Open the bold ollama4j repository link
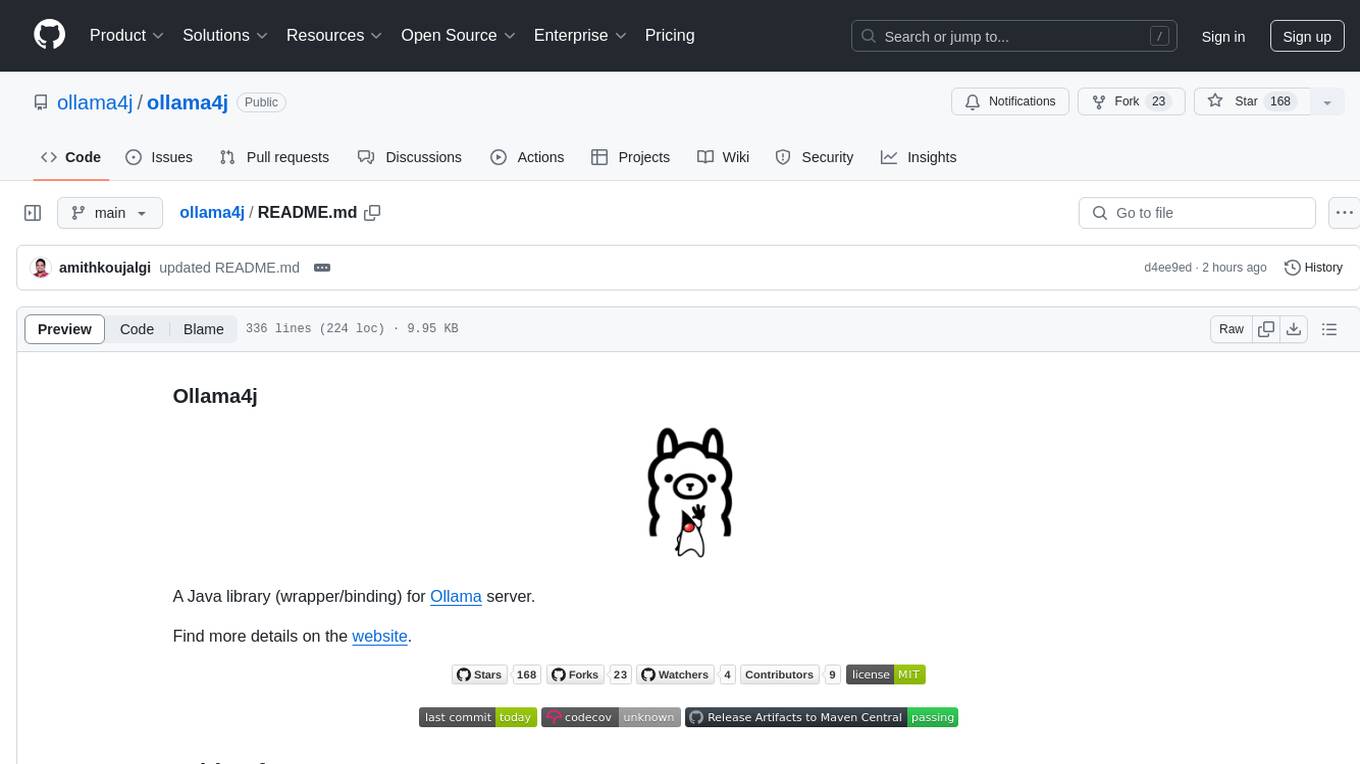Screen dimensions: 1360x764 pyautogui.click(x=187, y=102)
